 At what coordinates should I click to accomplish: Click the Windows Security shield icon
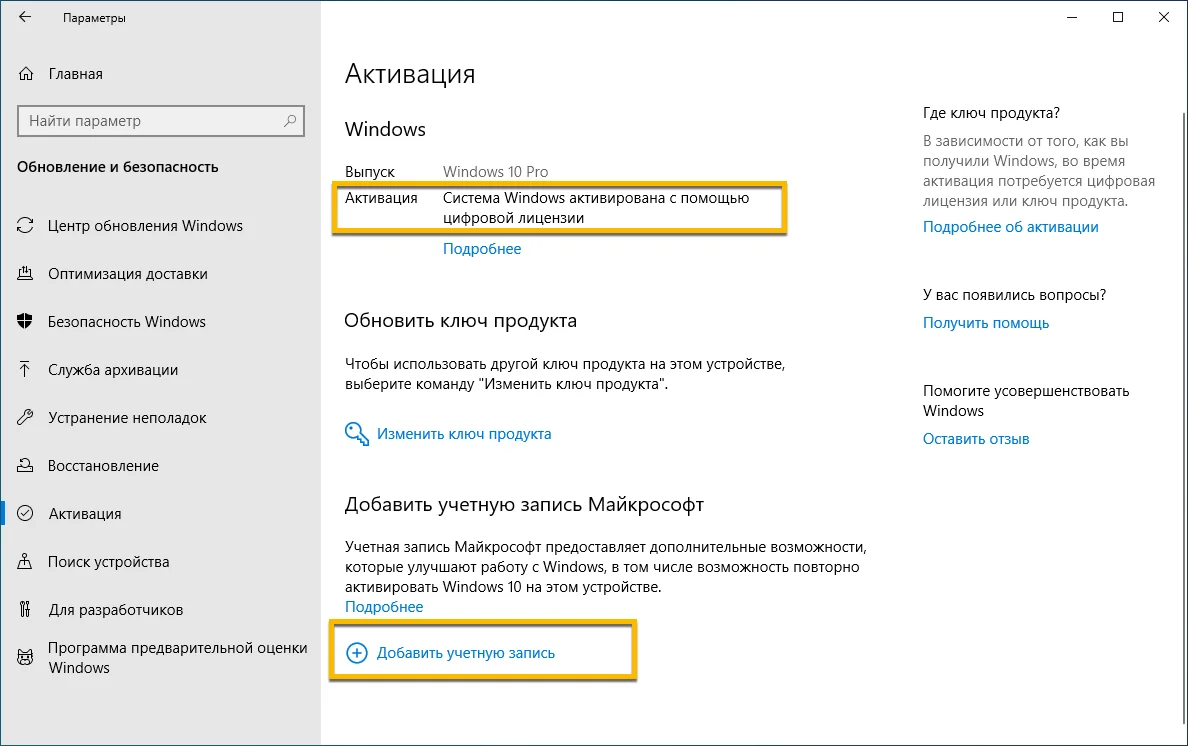point(26,322)
